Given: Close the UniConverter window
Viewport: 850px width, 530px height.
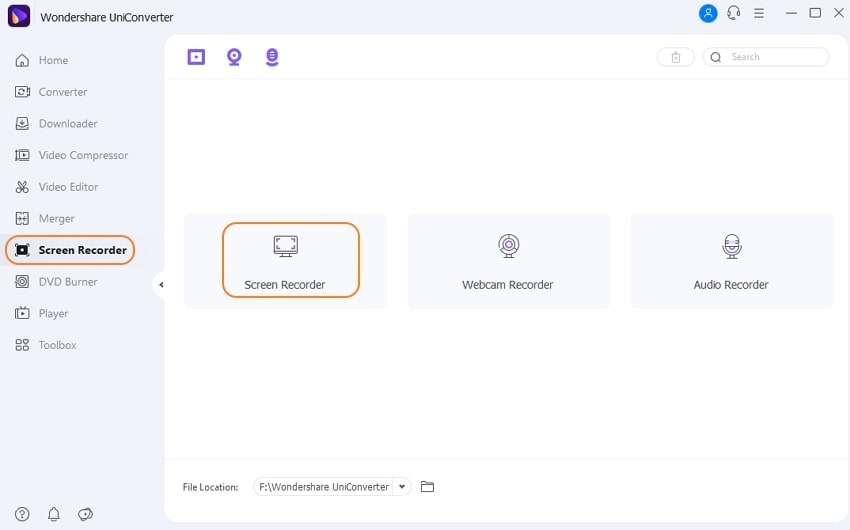Looking at the screenshot, I should click(839, 13).
